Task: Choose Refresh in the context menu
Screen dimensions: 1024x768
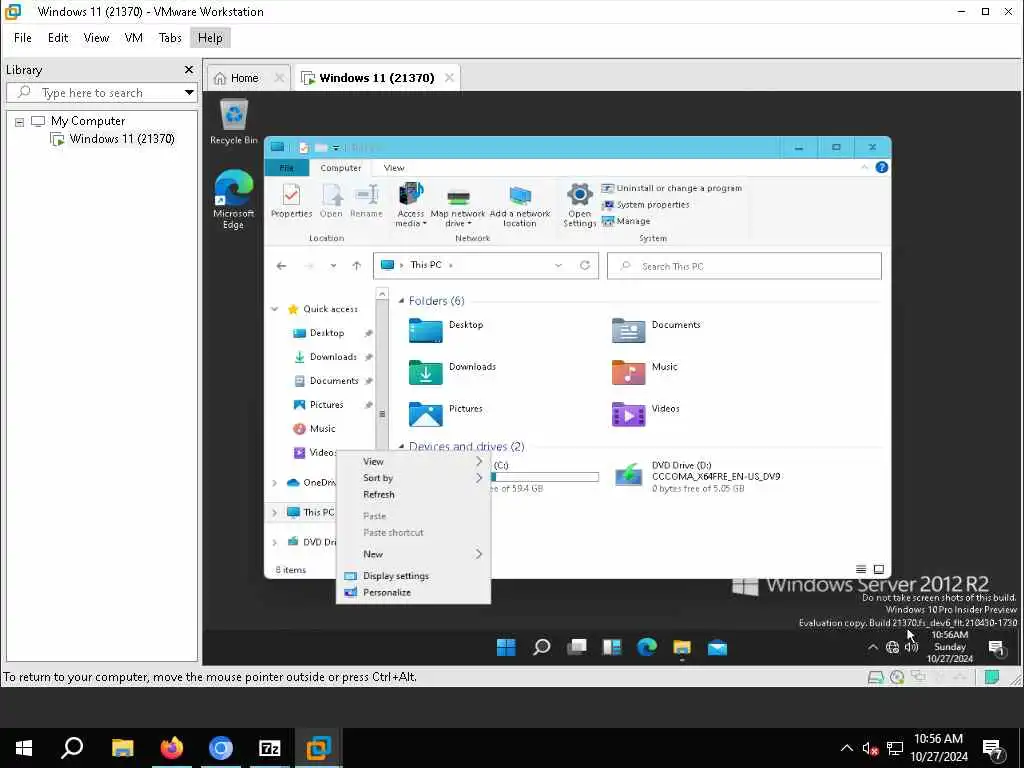Action: click(413, 494)
